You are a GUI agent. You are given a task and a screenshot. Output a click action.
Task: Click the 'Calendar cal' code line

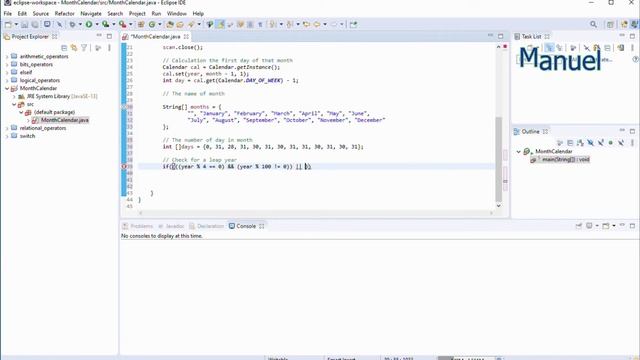(221, 67)
